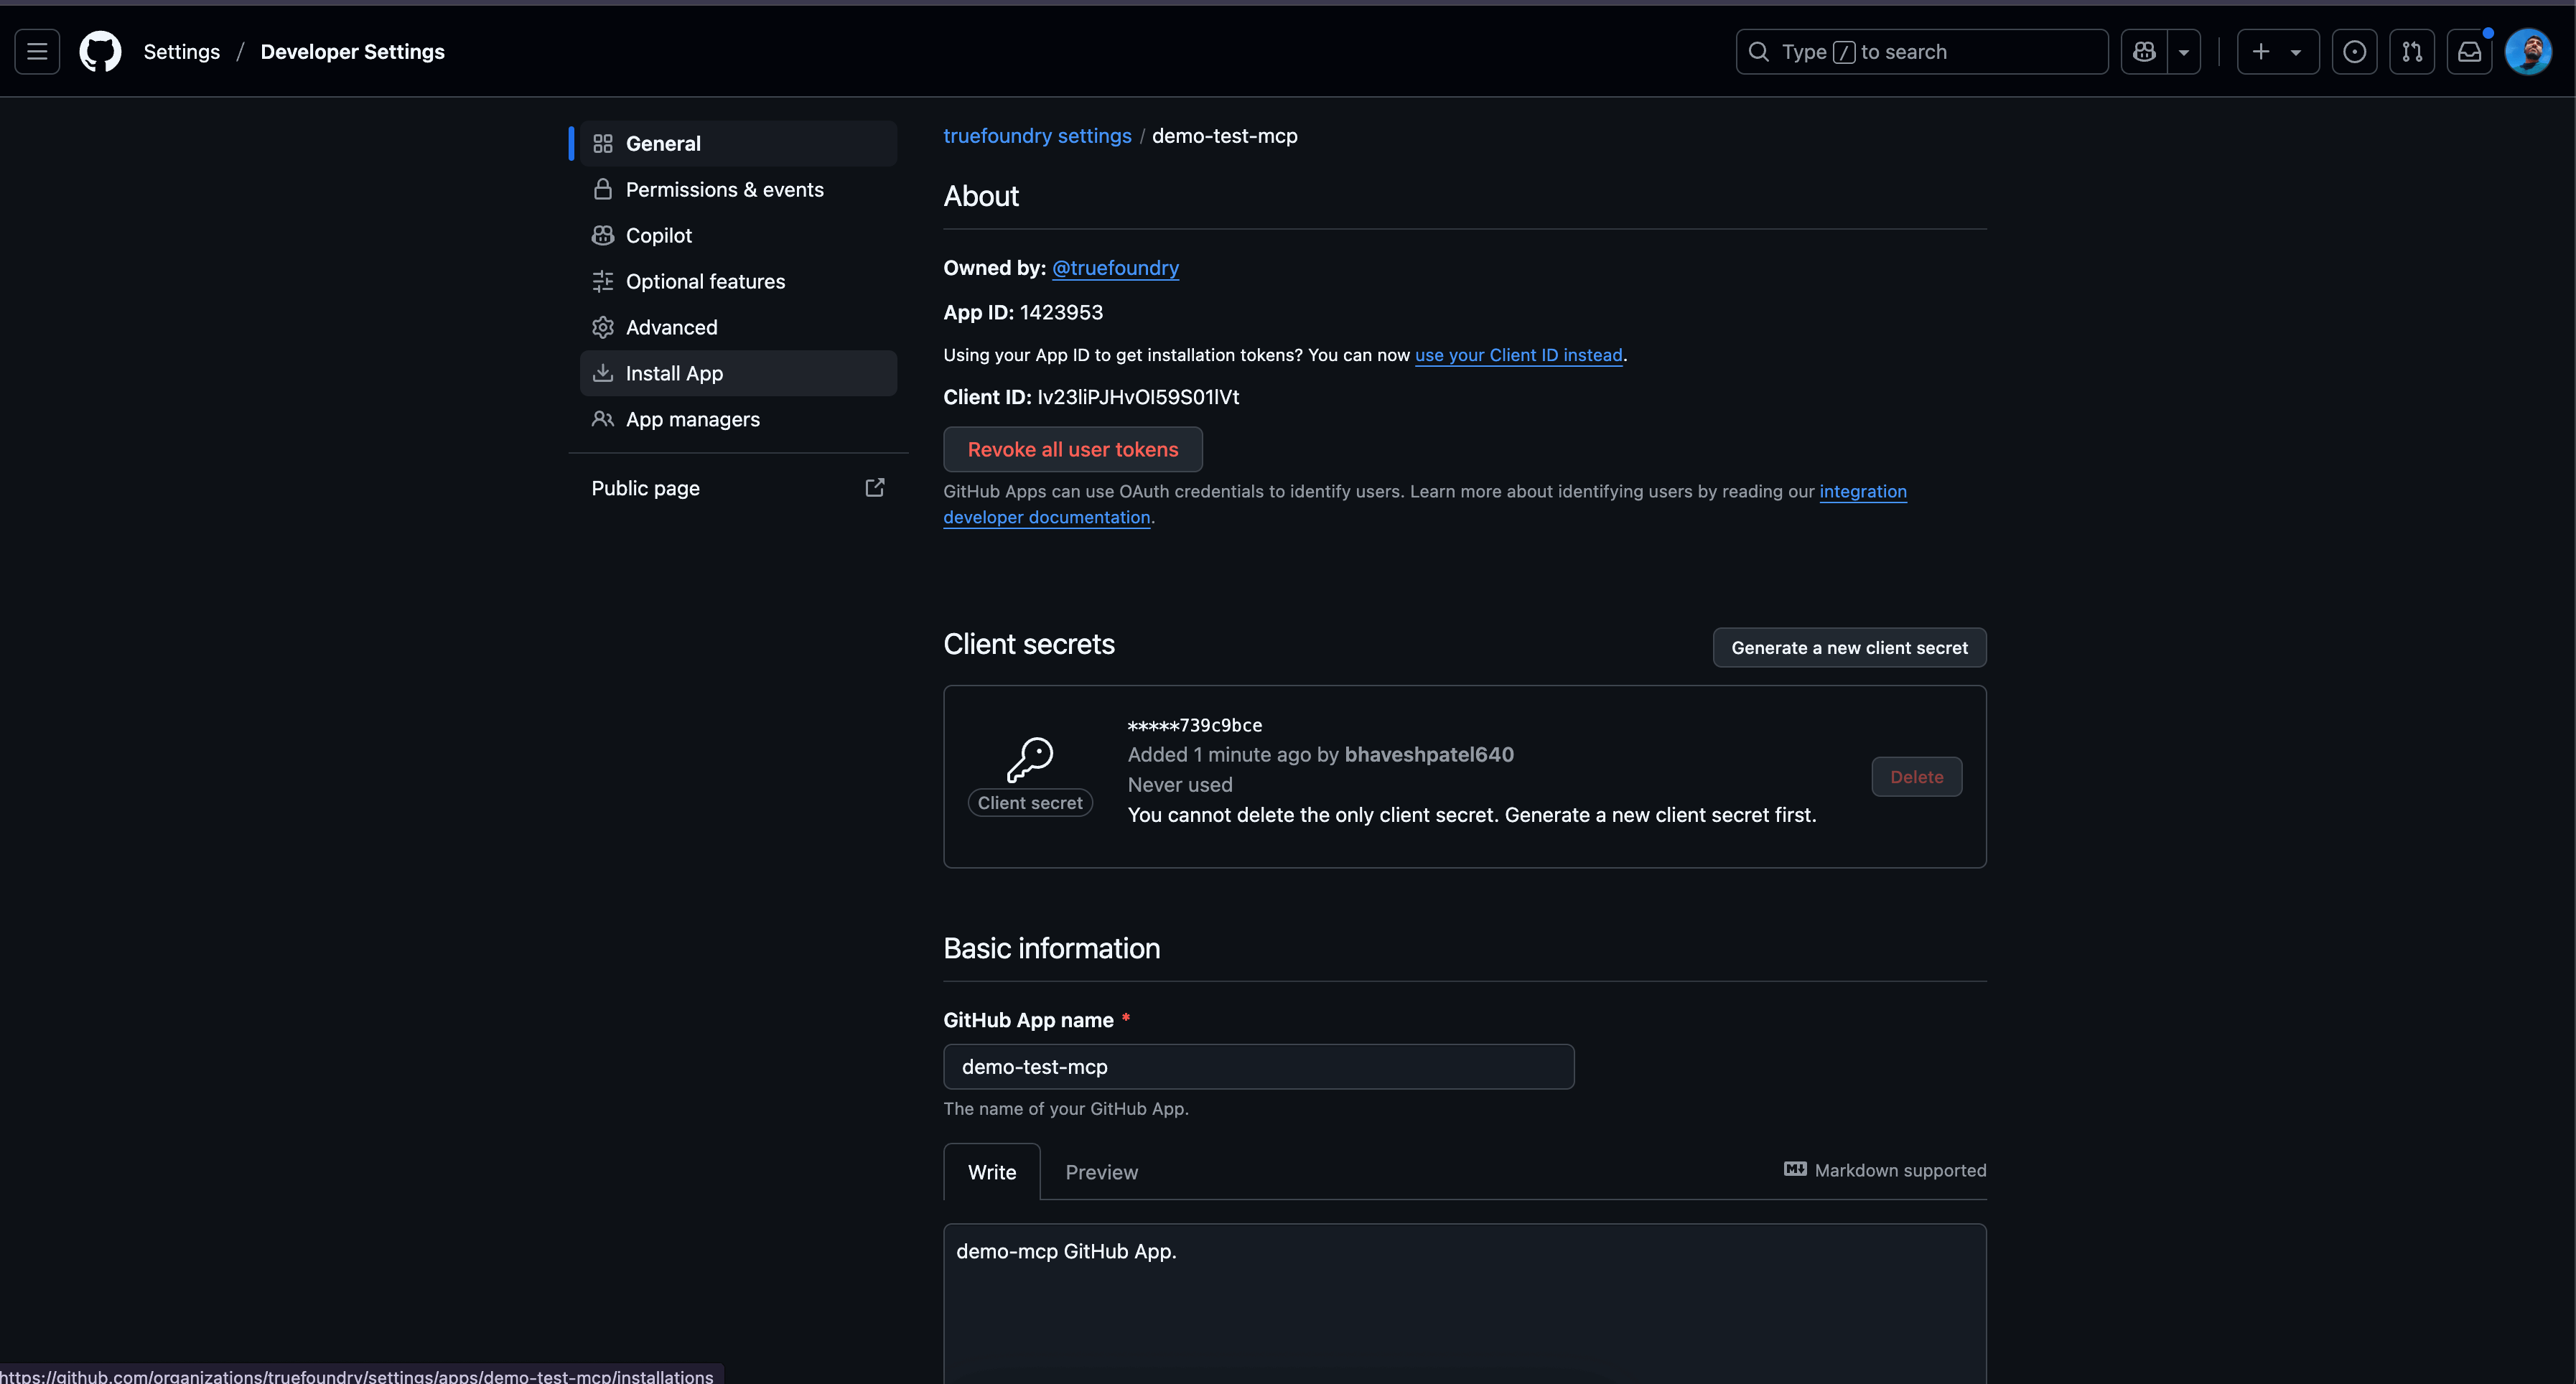
Task: Open Permissions & events sidebar item
Action: point(724,190)
